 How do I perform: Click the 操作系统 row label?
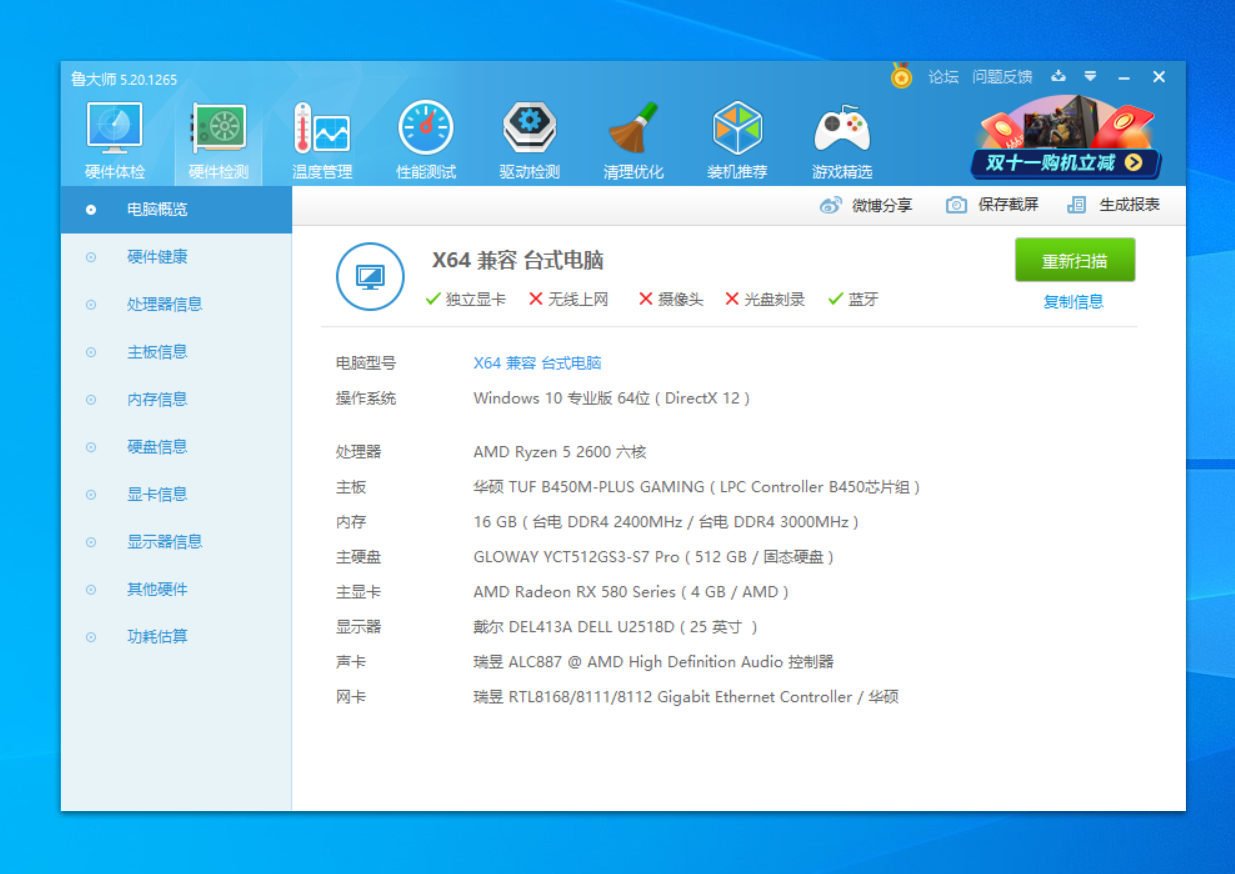(366, 398)
